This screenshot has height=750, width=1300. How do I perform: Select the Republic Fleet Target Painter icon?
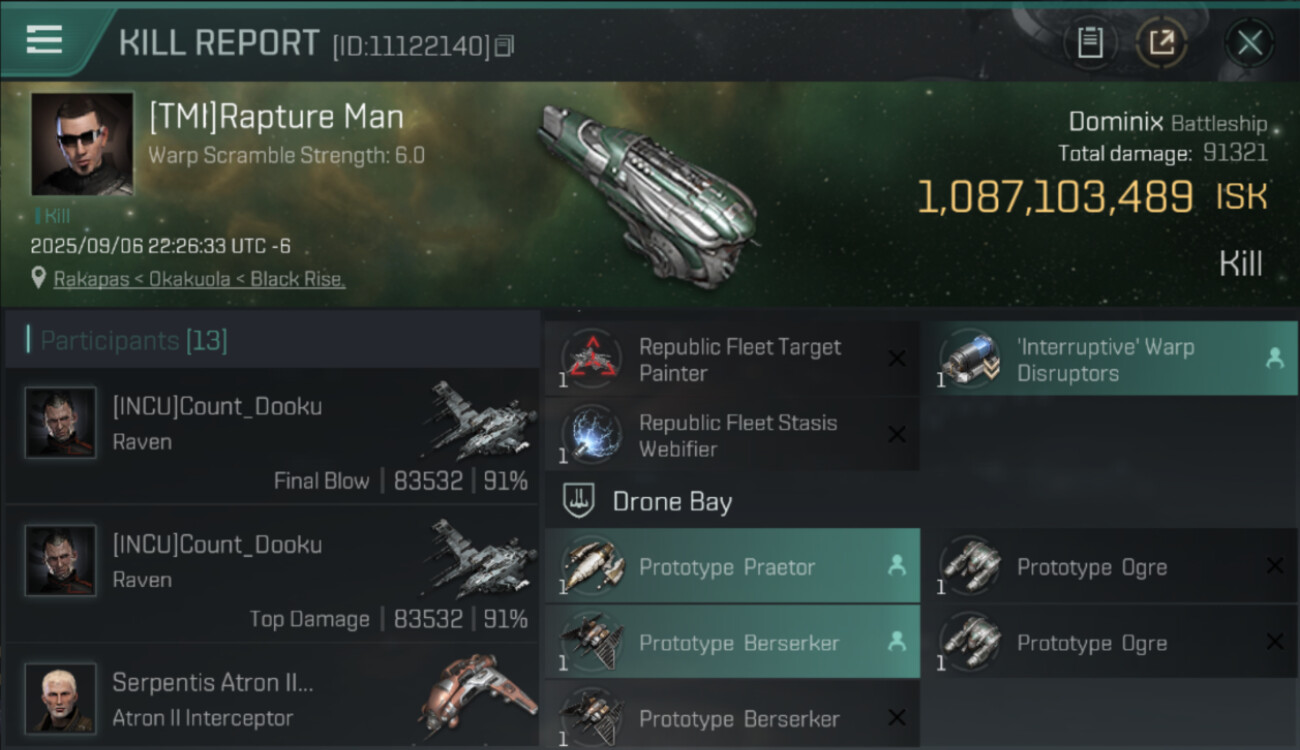(x=591, y=360)
